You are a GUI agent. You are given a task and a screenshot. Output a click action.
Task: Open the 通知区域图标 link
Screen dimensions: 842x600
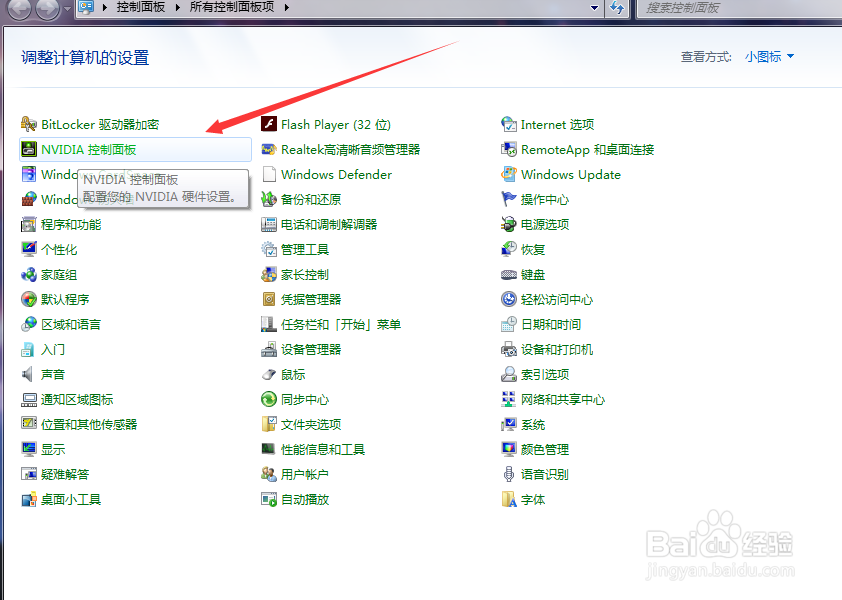coord(77,399)
